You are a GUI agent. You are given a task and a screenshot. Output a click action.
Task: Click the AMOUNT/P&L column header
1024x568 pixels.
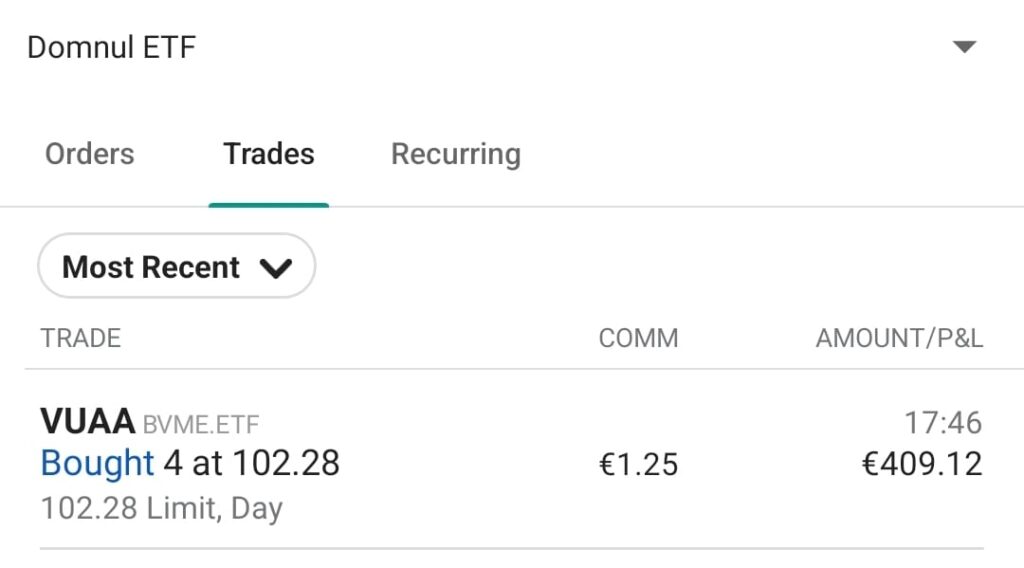pos(899,338)
